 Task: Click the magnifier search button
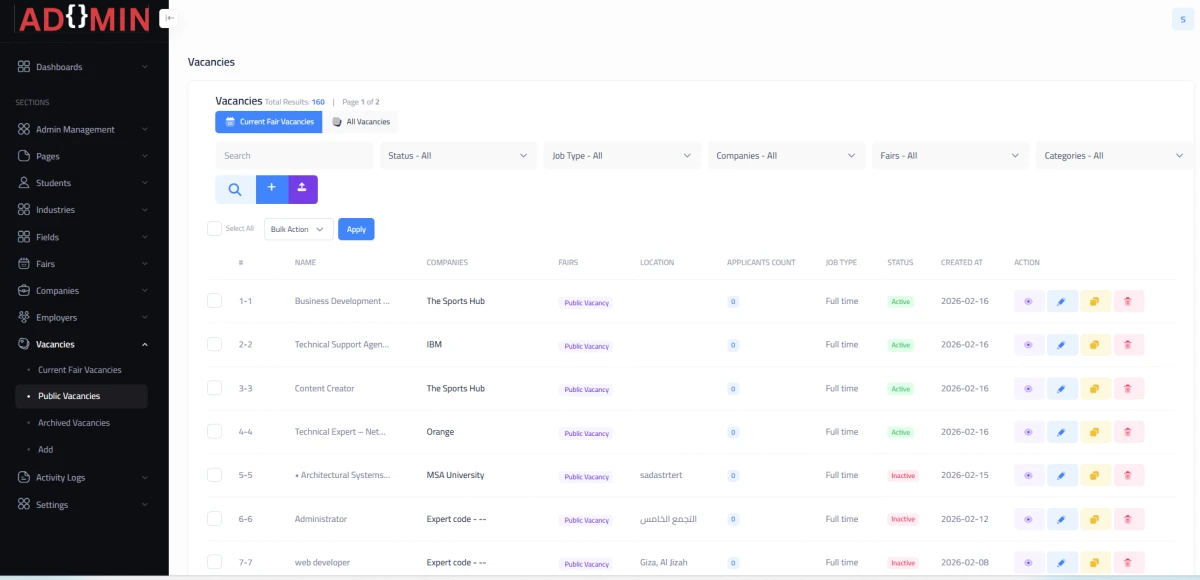[x=235, y=189]
